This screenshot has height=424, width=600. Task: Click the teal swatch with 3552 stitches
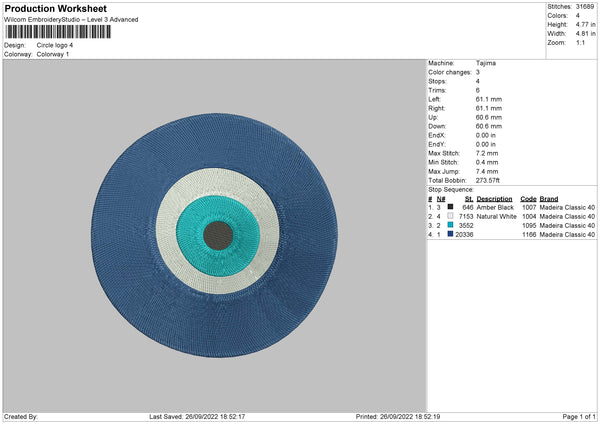pyautogui.click(x=450, y=225)
